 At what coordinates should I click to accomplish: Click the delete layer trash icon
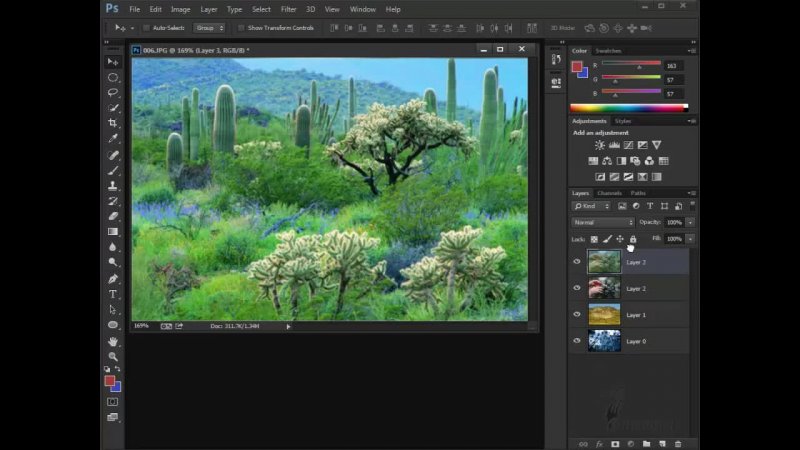678,443
